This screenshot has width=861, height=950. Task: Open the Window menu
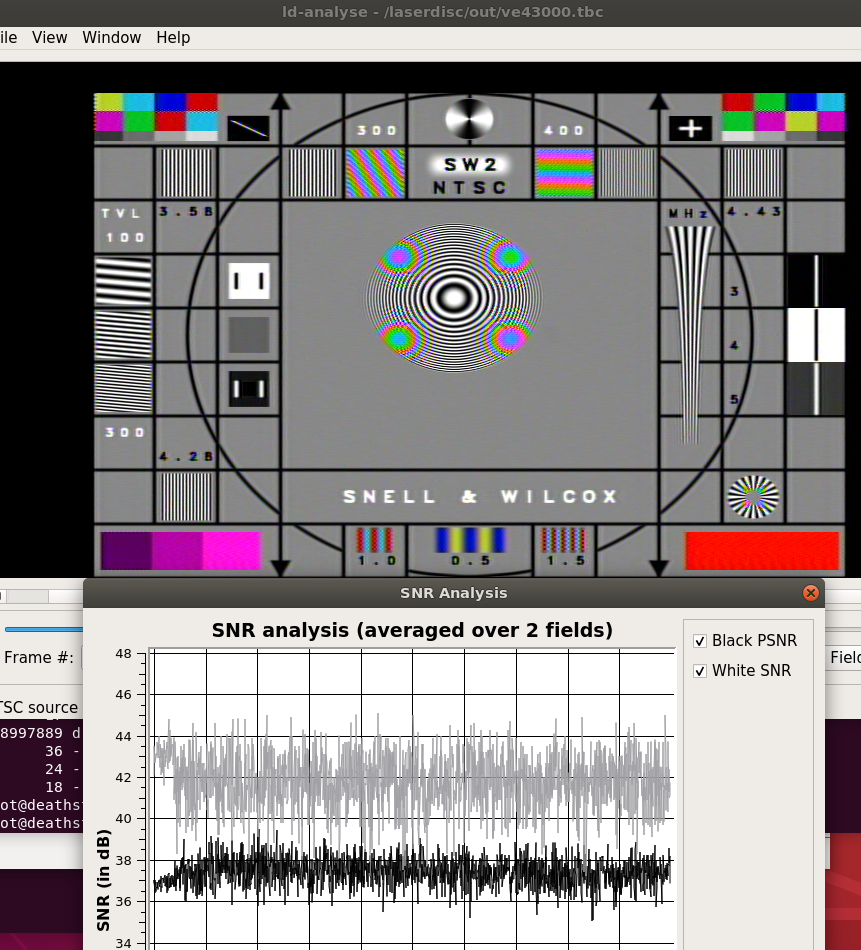click(x=111, y=38)
